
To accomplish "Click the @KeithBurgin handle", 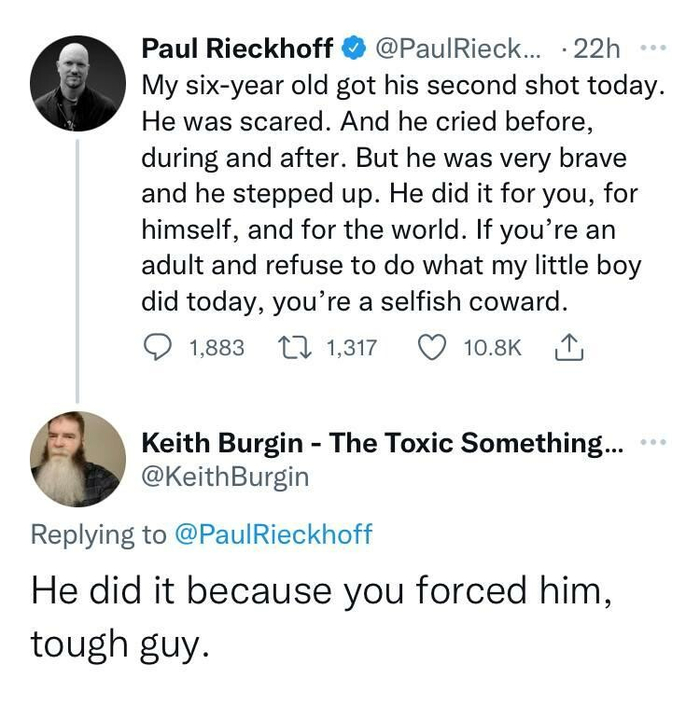I will [x=226, y=477].
